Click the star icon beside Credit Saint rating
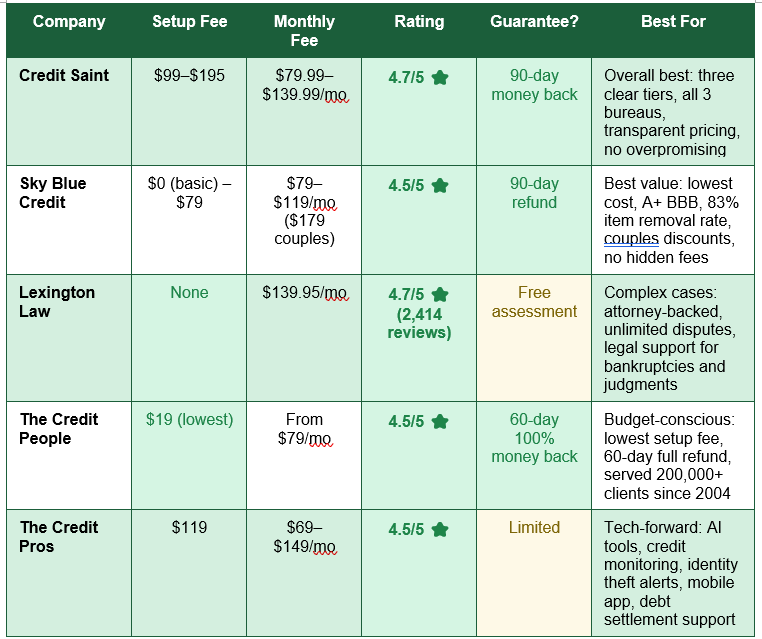This screenshot has width=762, height=639. click(x=440, y=77)
